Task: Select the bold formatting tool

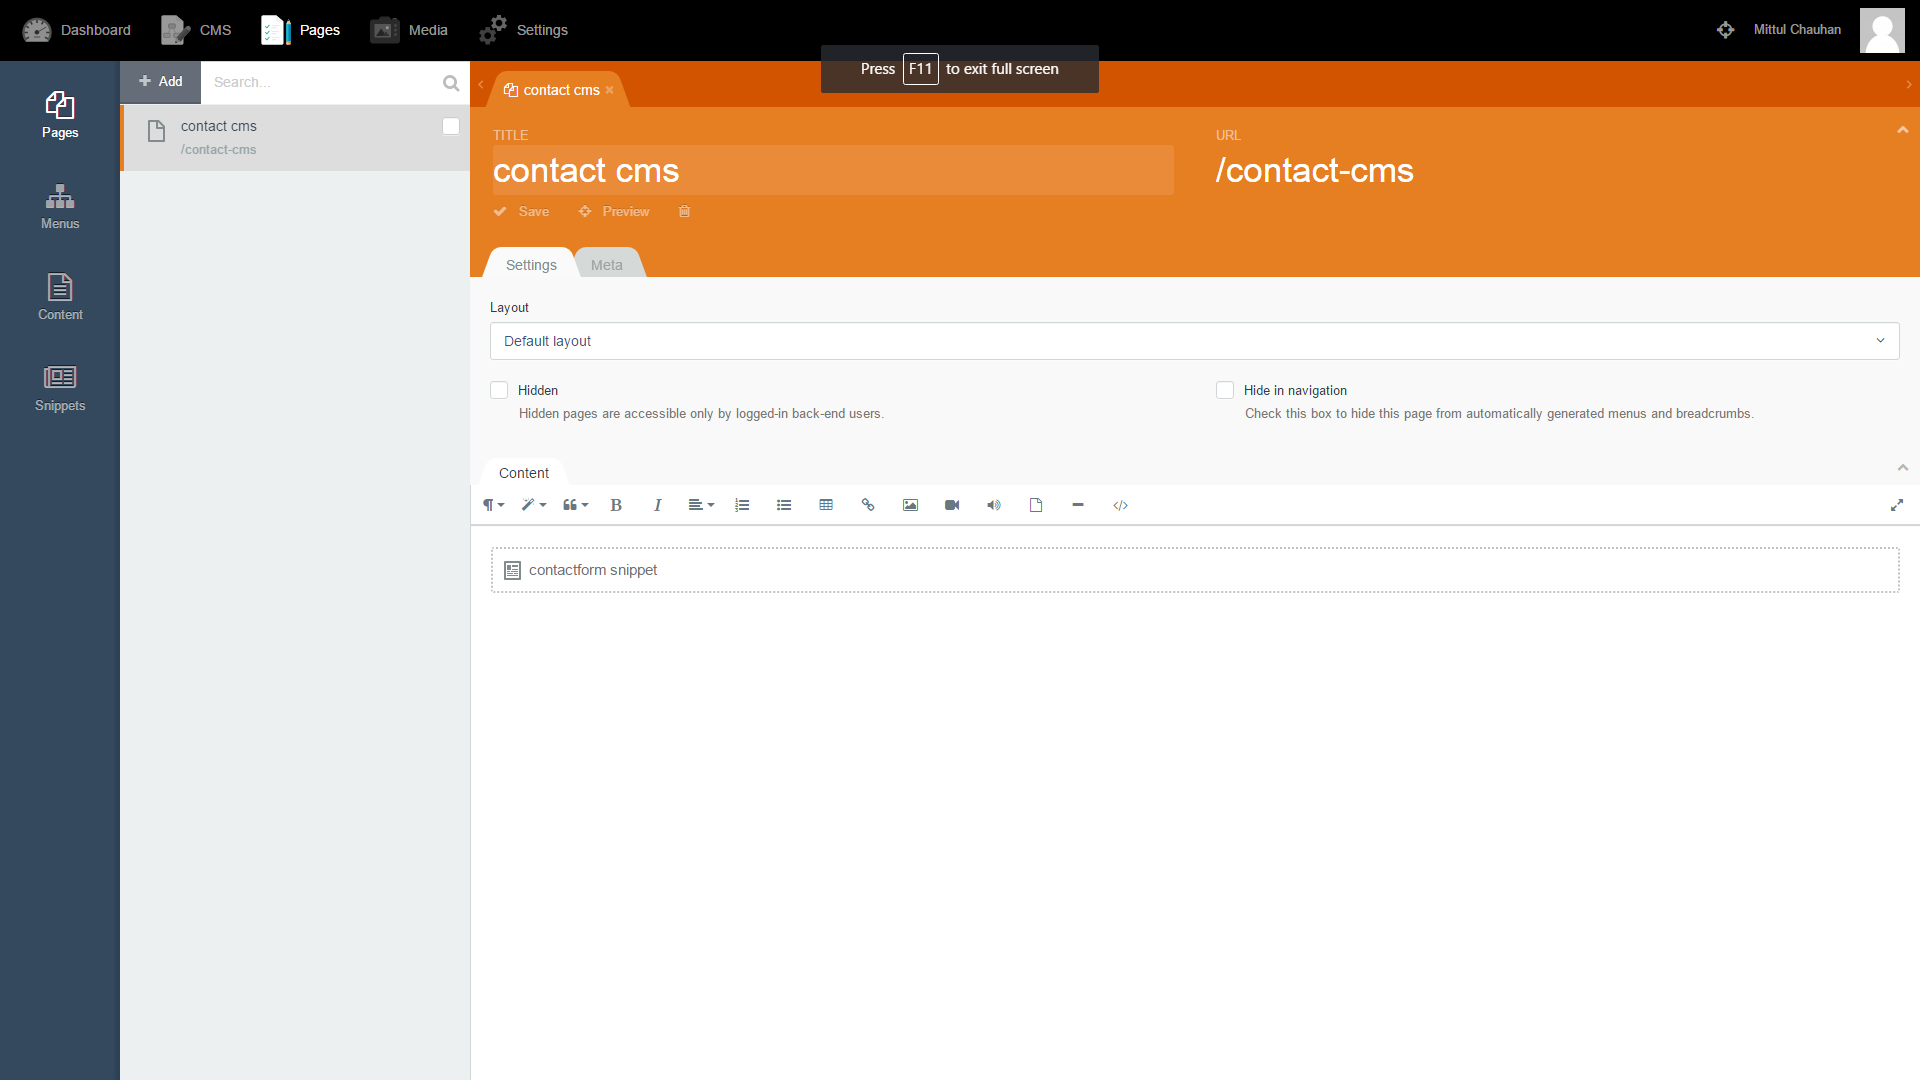Action: (x=616, y=504)
